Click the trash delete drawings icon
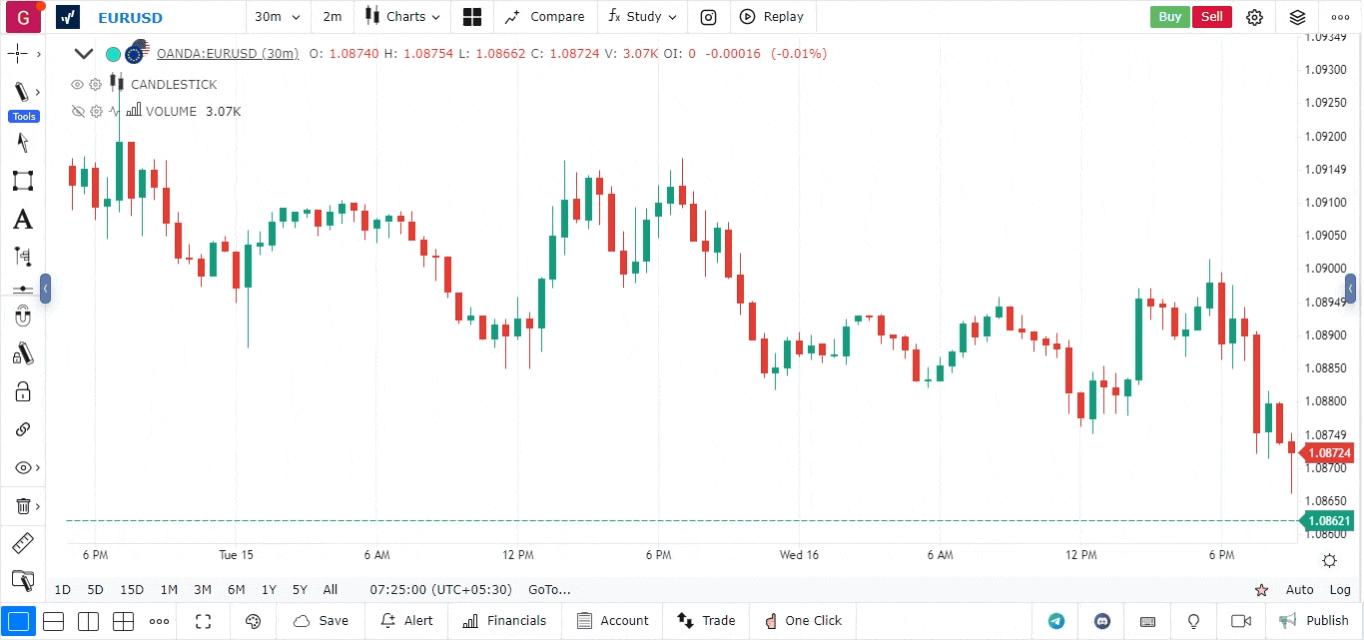 [22, 506]
